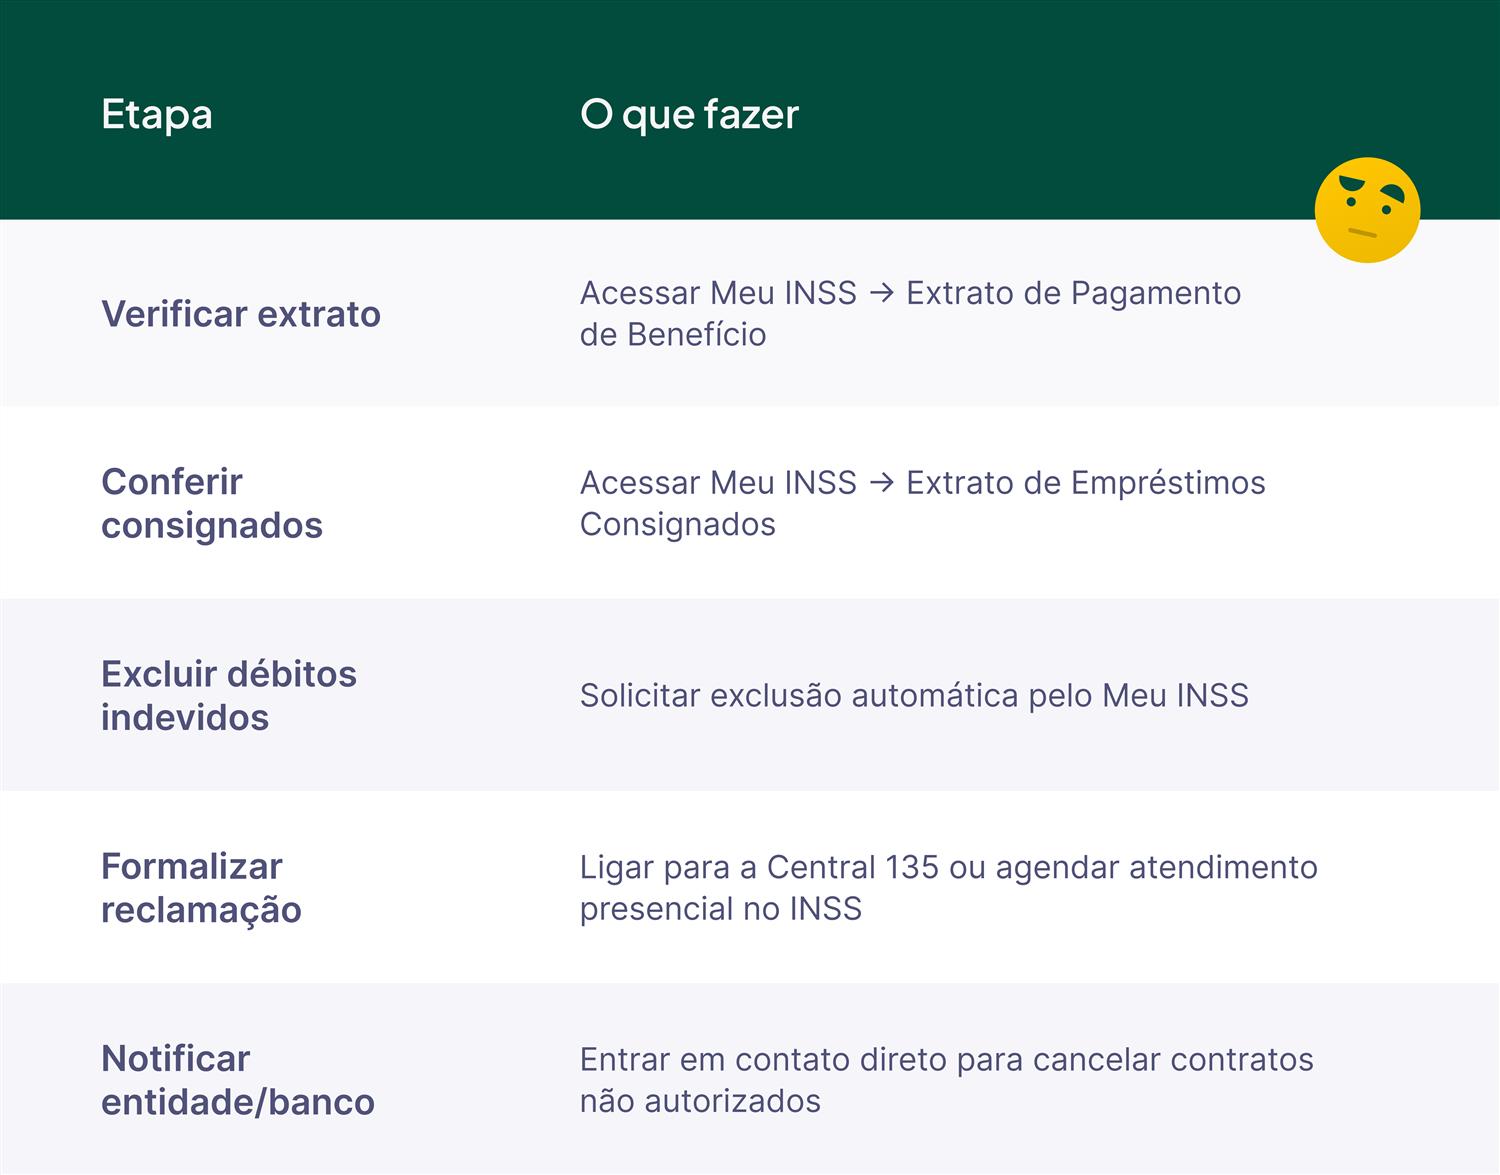The image size is (1500, 1175).
Task: Click the Conferir consignados step label
Action: pyautogui.click(x=212, y=503)
